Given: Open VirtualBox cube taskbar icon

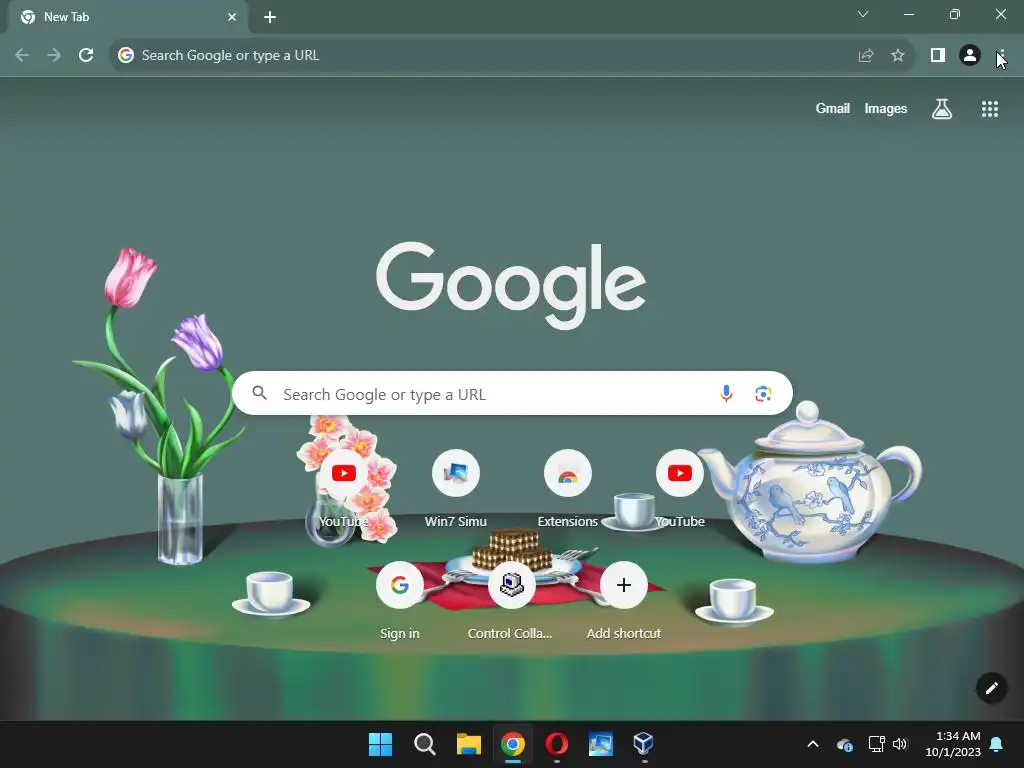Looking at the screenshot, I should click(x=643, y=744).
